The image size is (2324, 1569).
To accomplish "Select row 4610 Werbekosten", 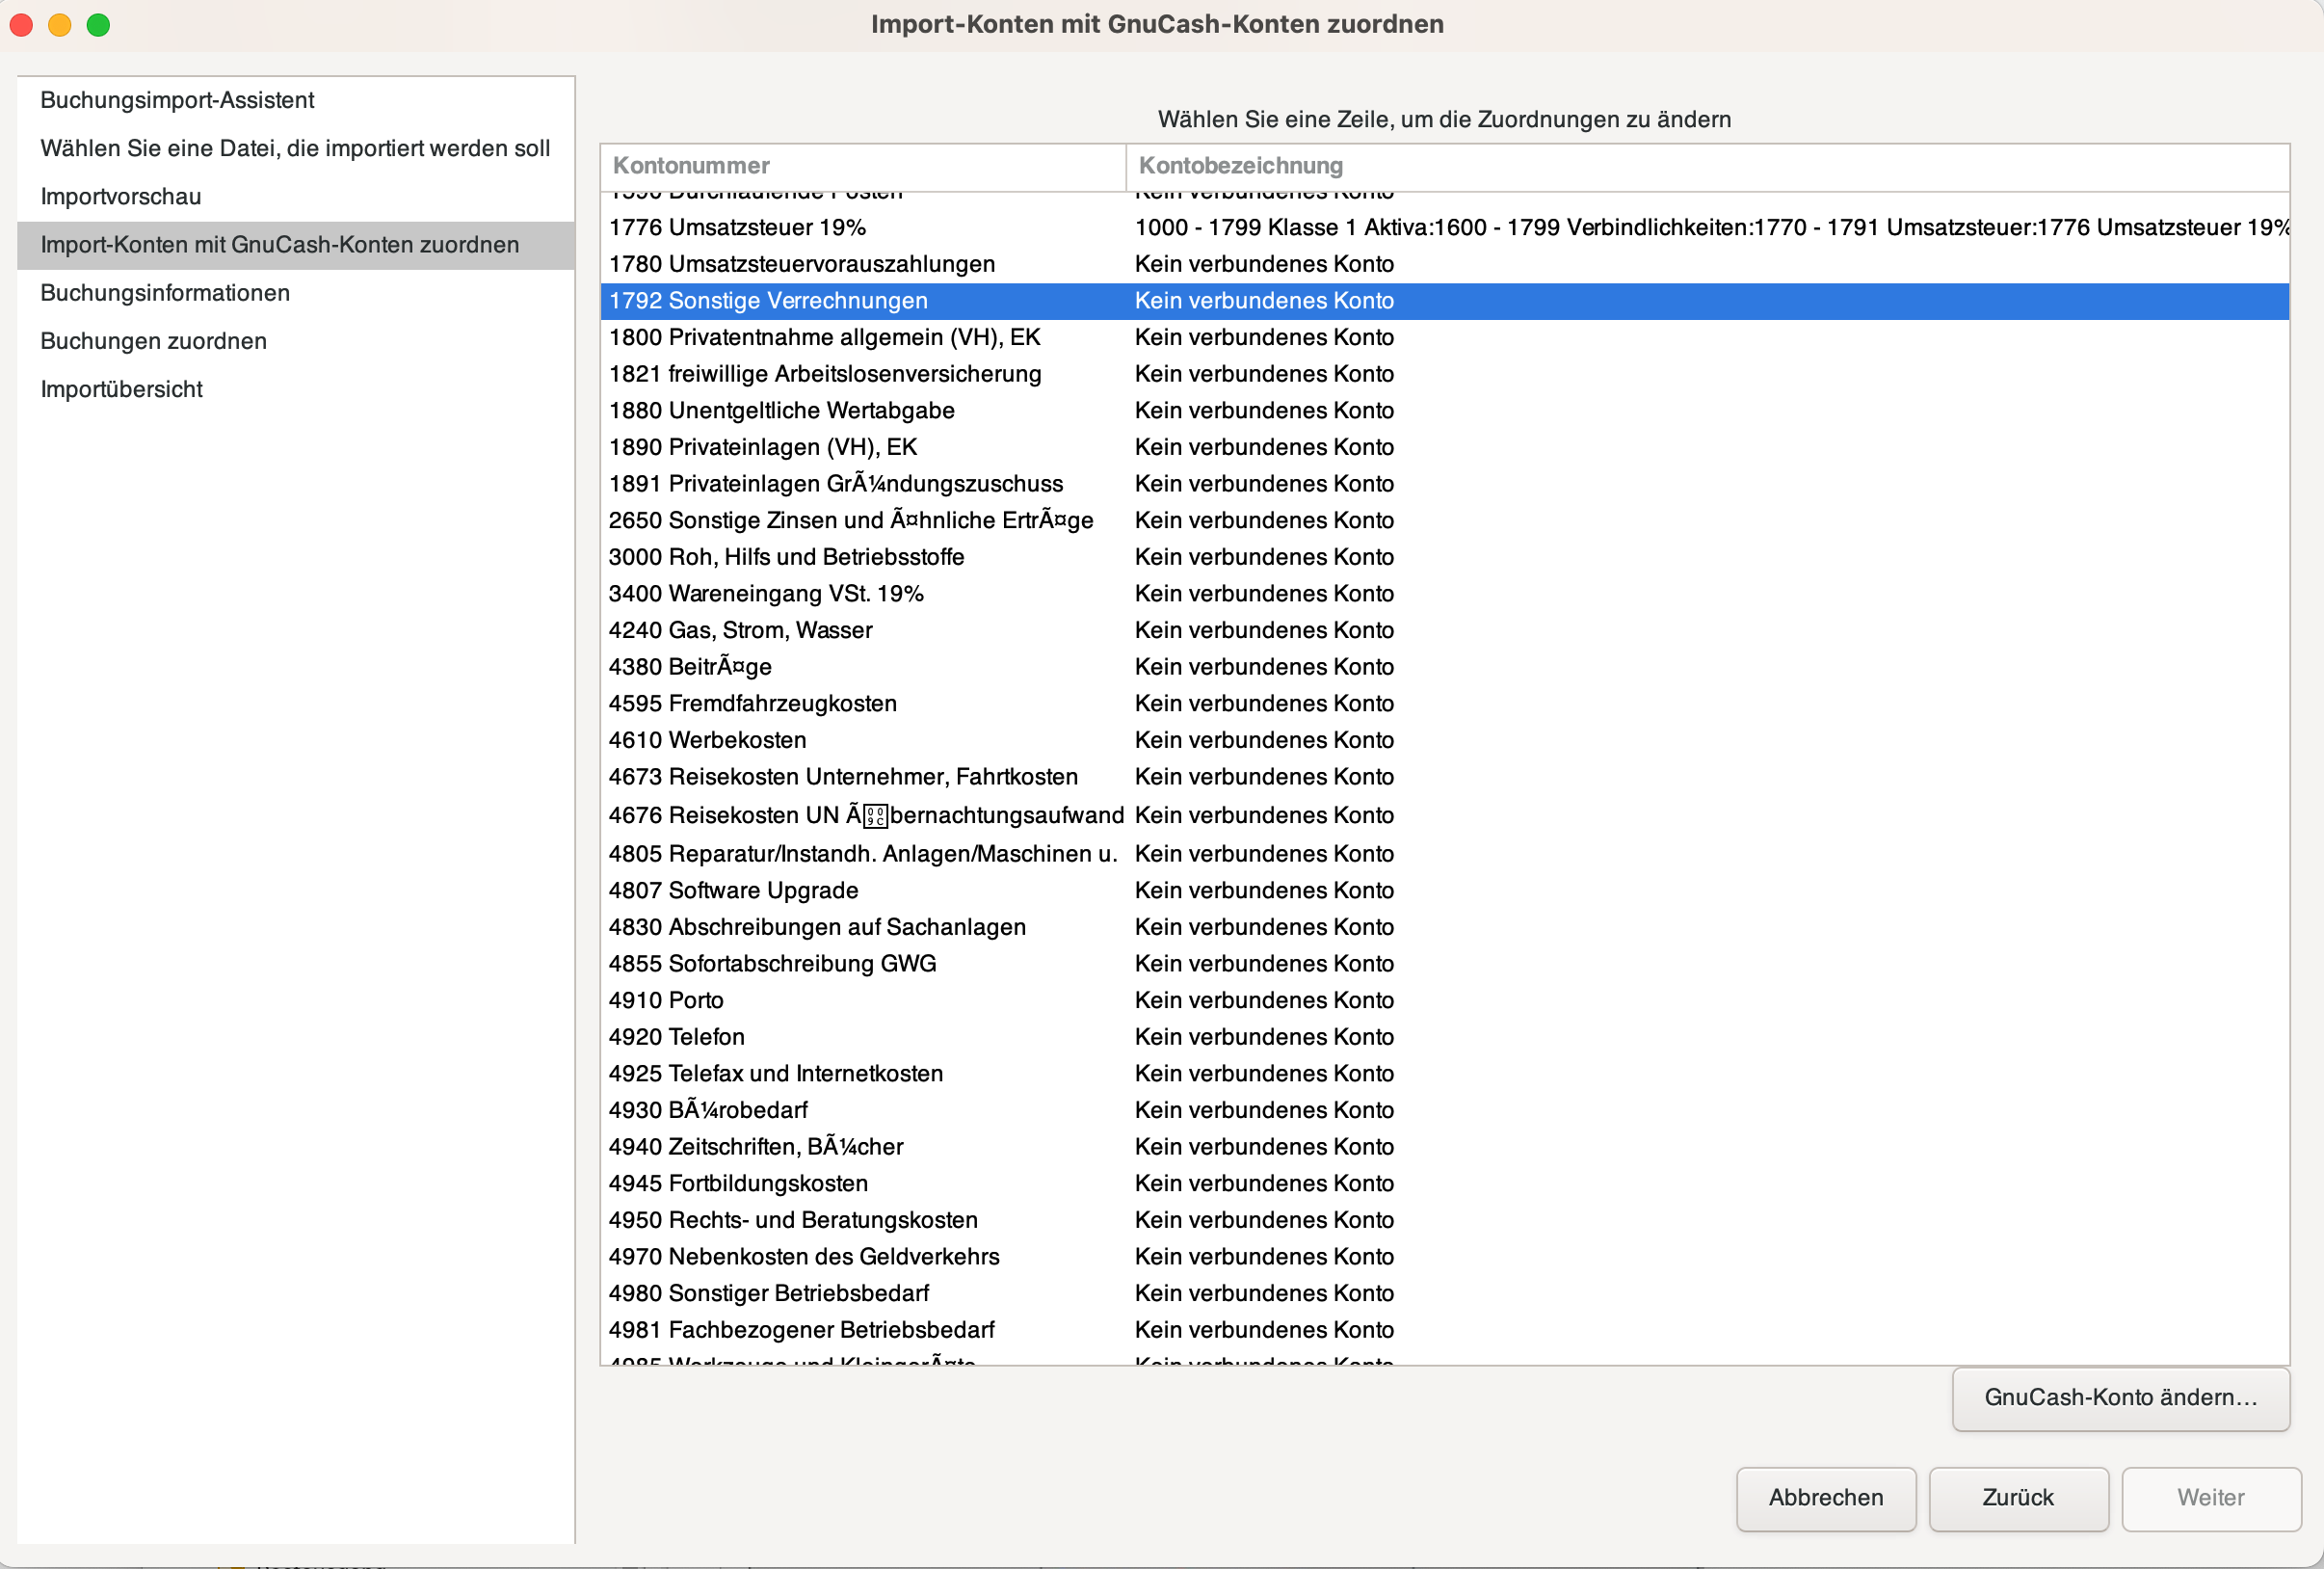I will [1444, 741].
